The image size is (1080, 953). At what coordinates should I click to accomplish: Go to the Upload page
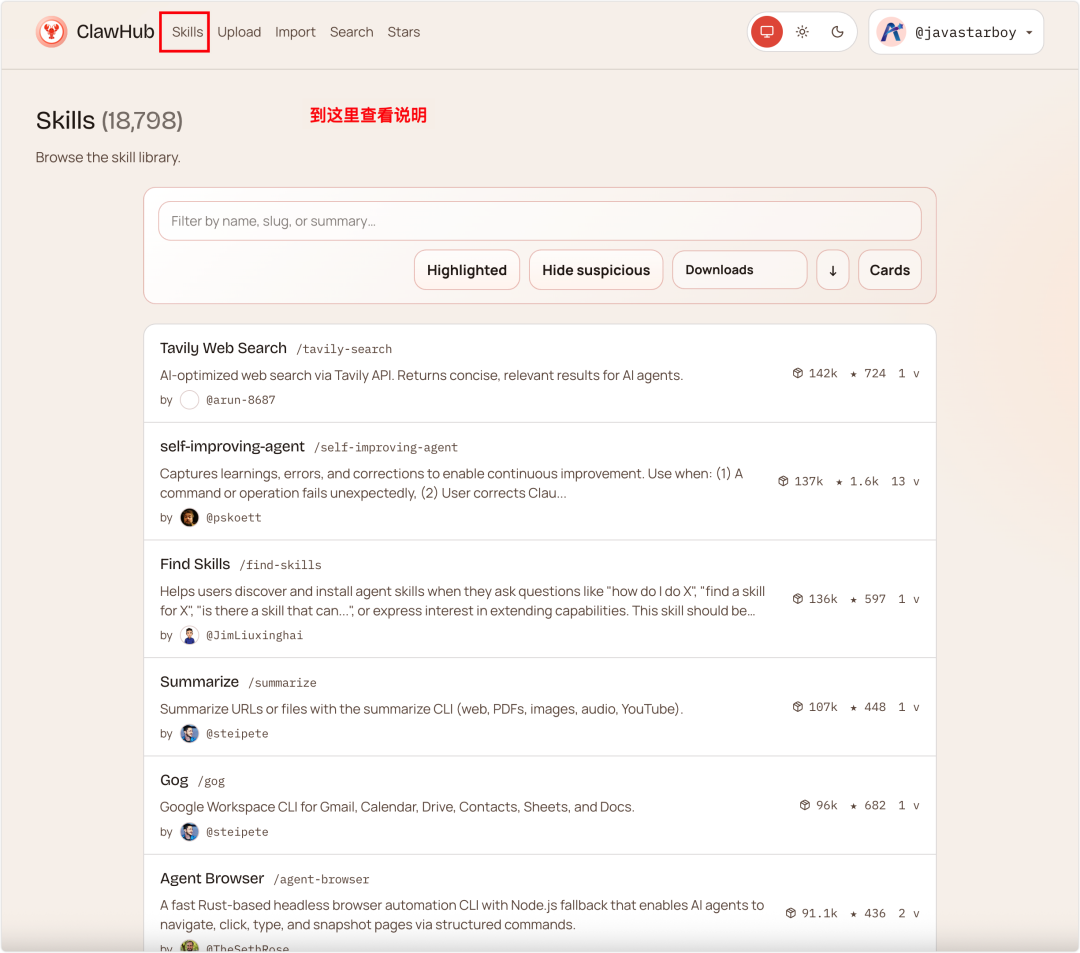pyautogui.click(x=239, y=32)
